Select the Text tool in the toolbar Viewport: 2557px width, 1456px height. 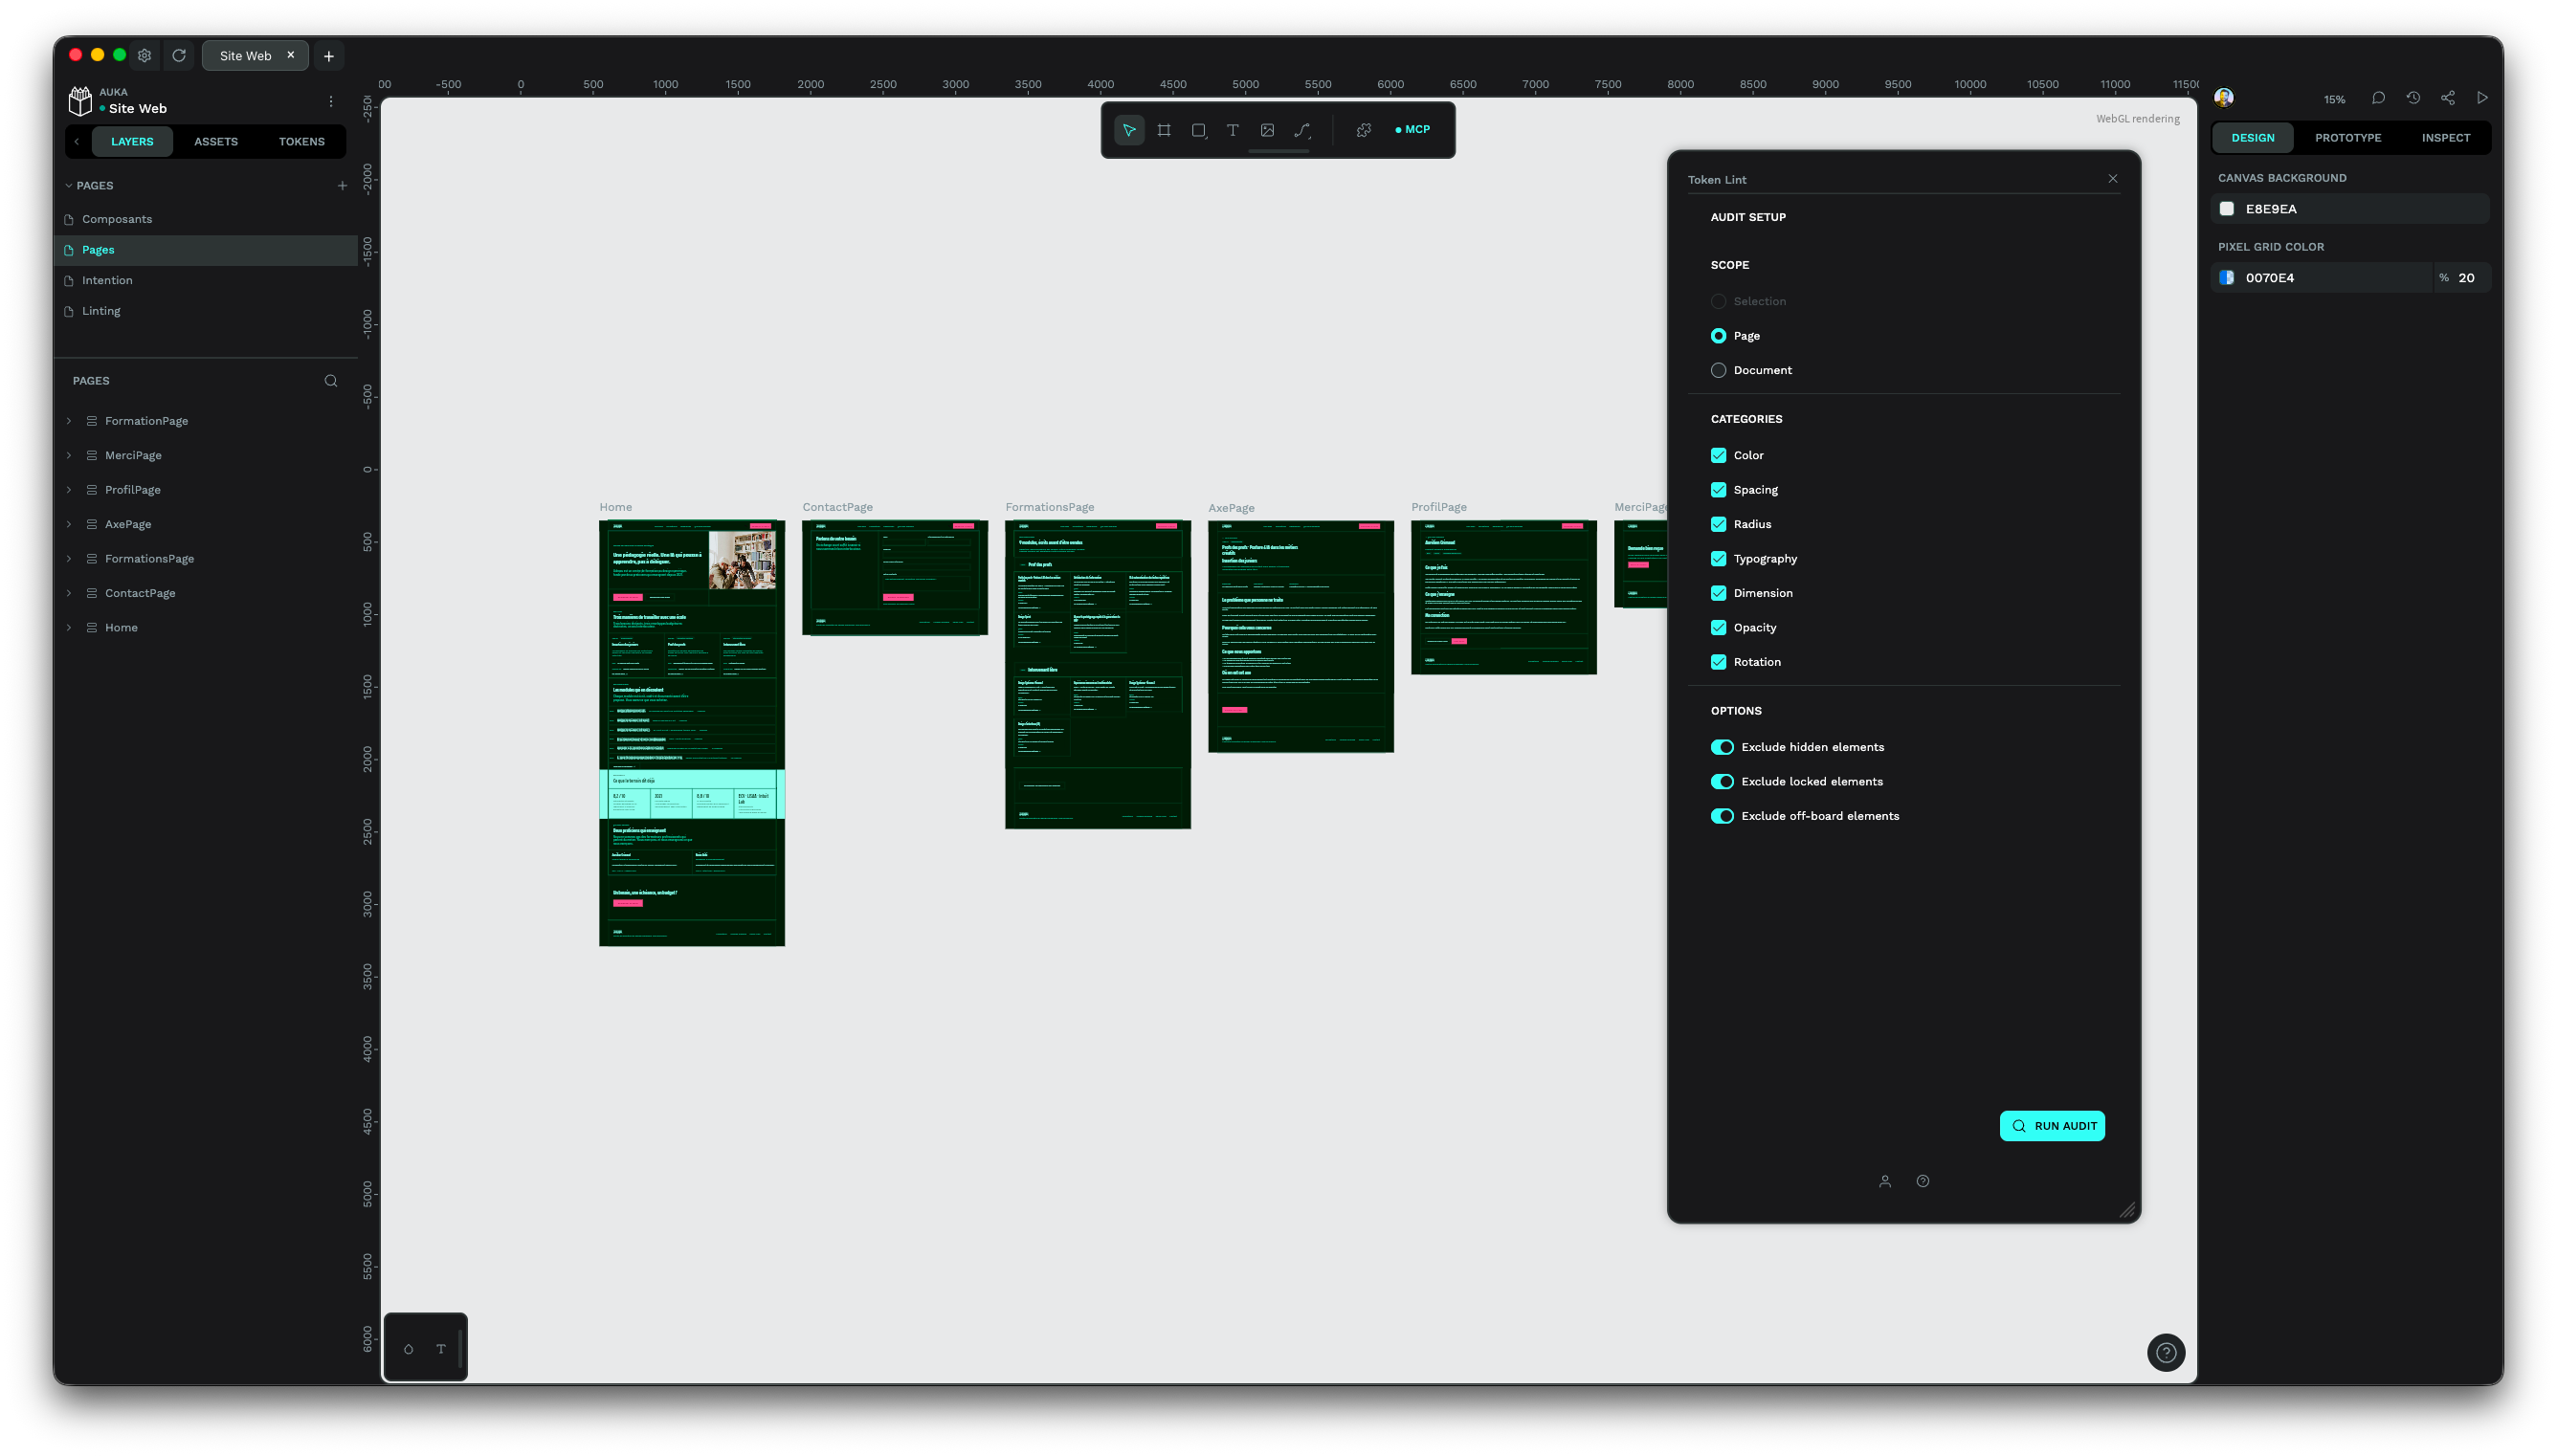click(x=1233, y=130)
